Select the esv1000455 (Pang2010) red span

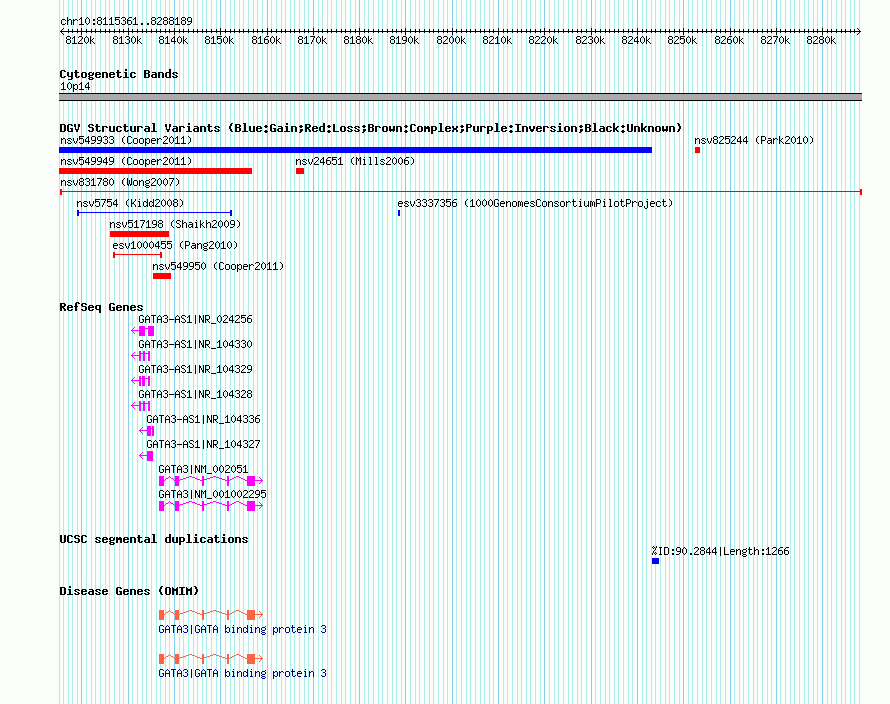coord(137,255)
